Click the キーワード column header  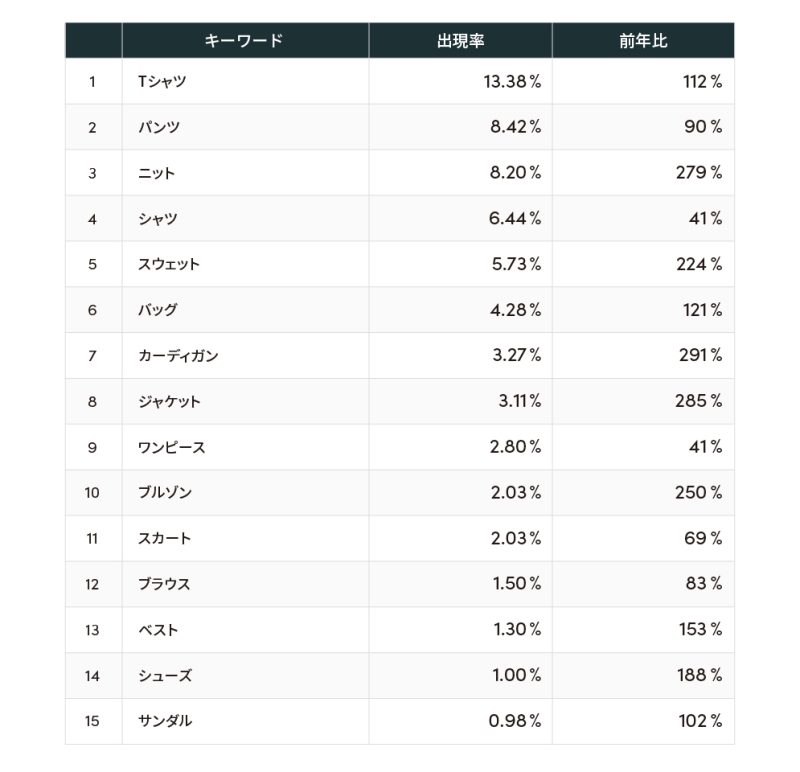tap(244, 41)
